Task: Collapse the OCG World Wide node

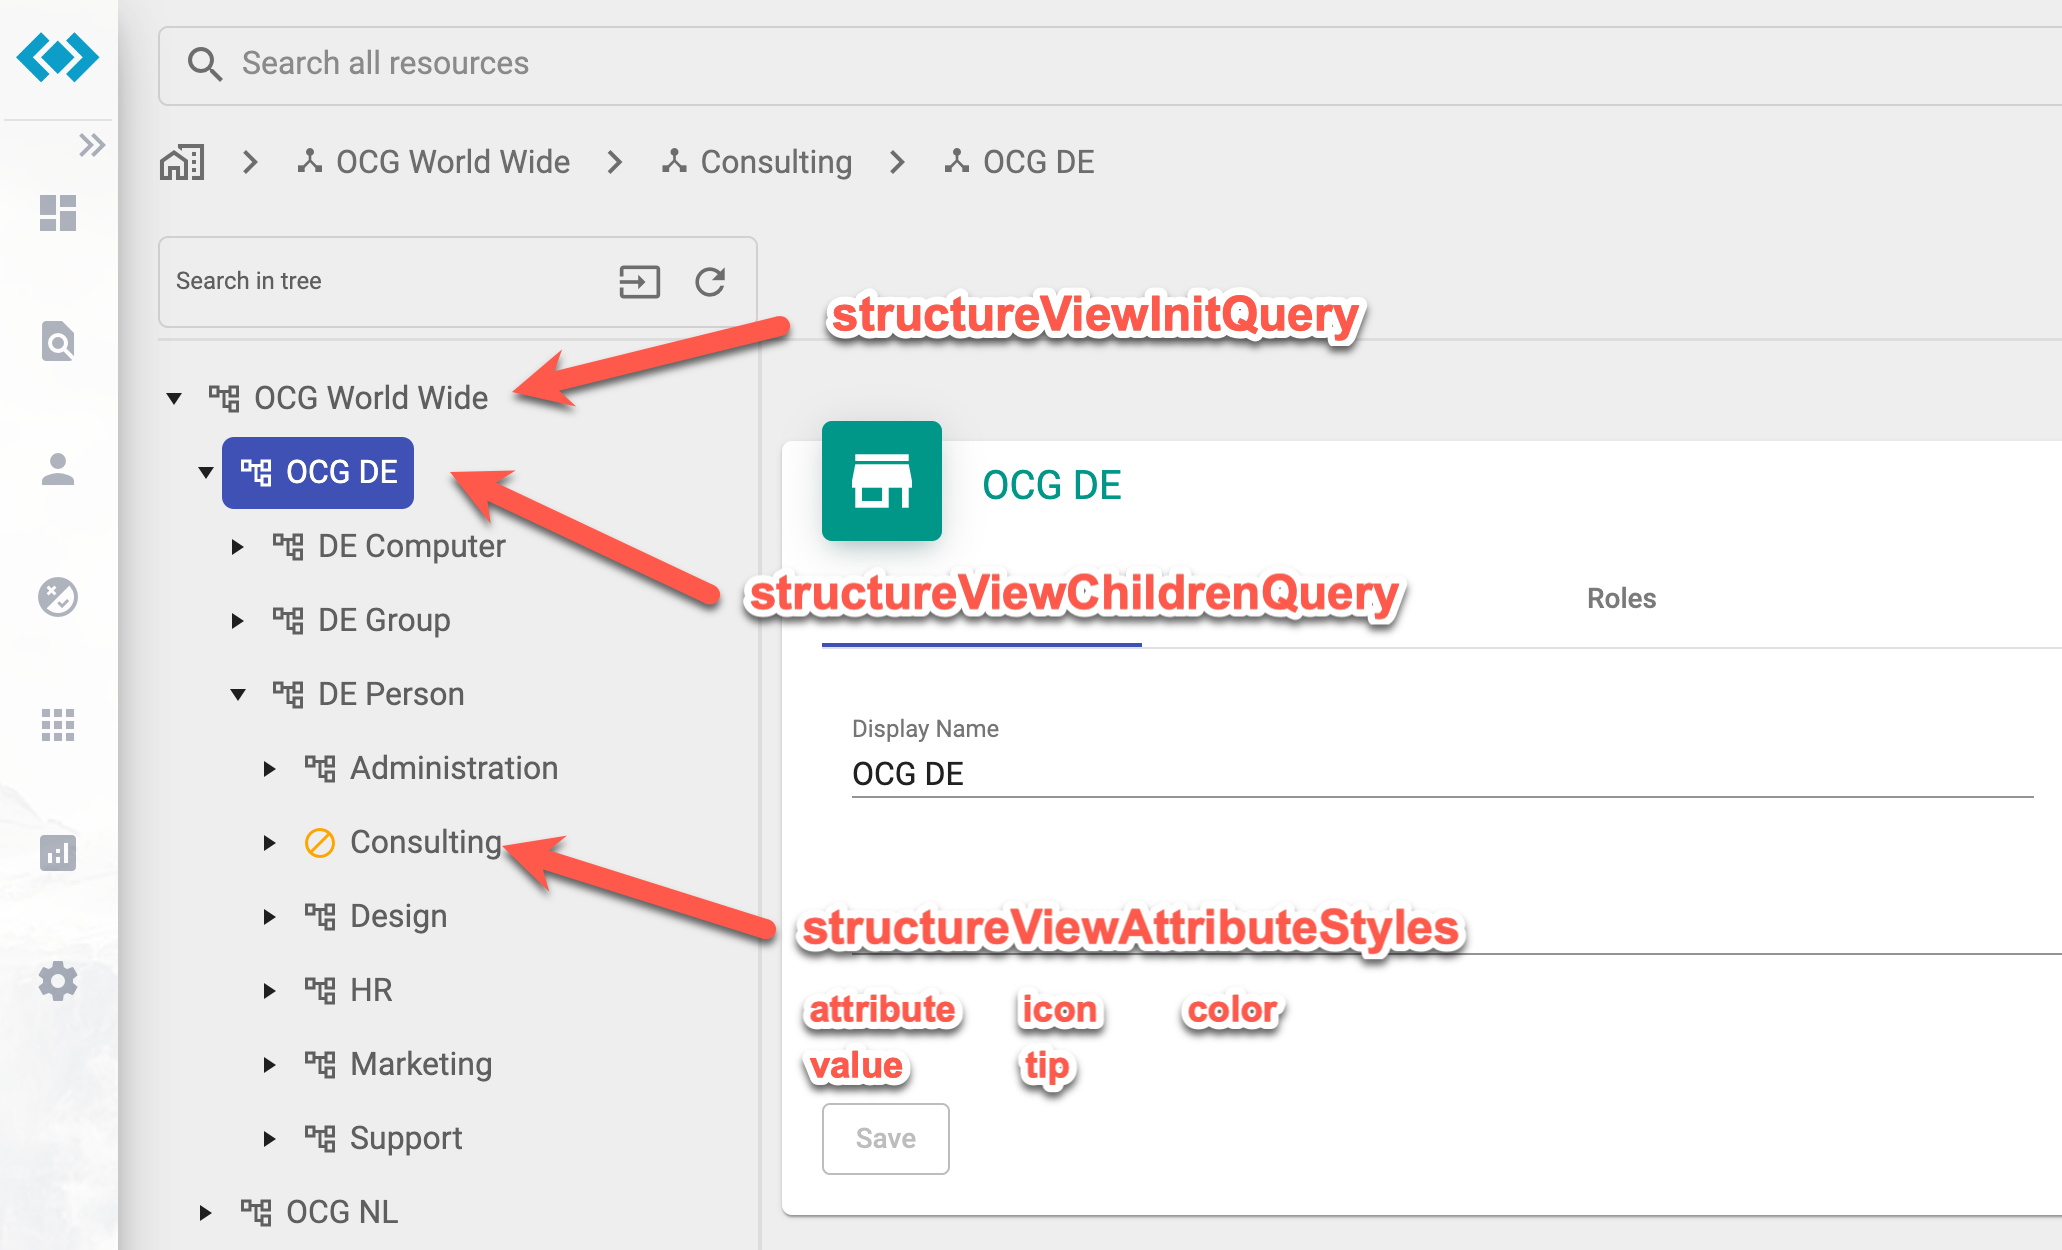Action: [174, 399]
